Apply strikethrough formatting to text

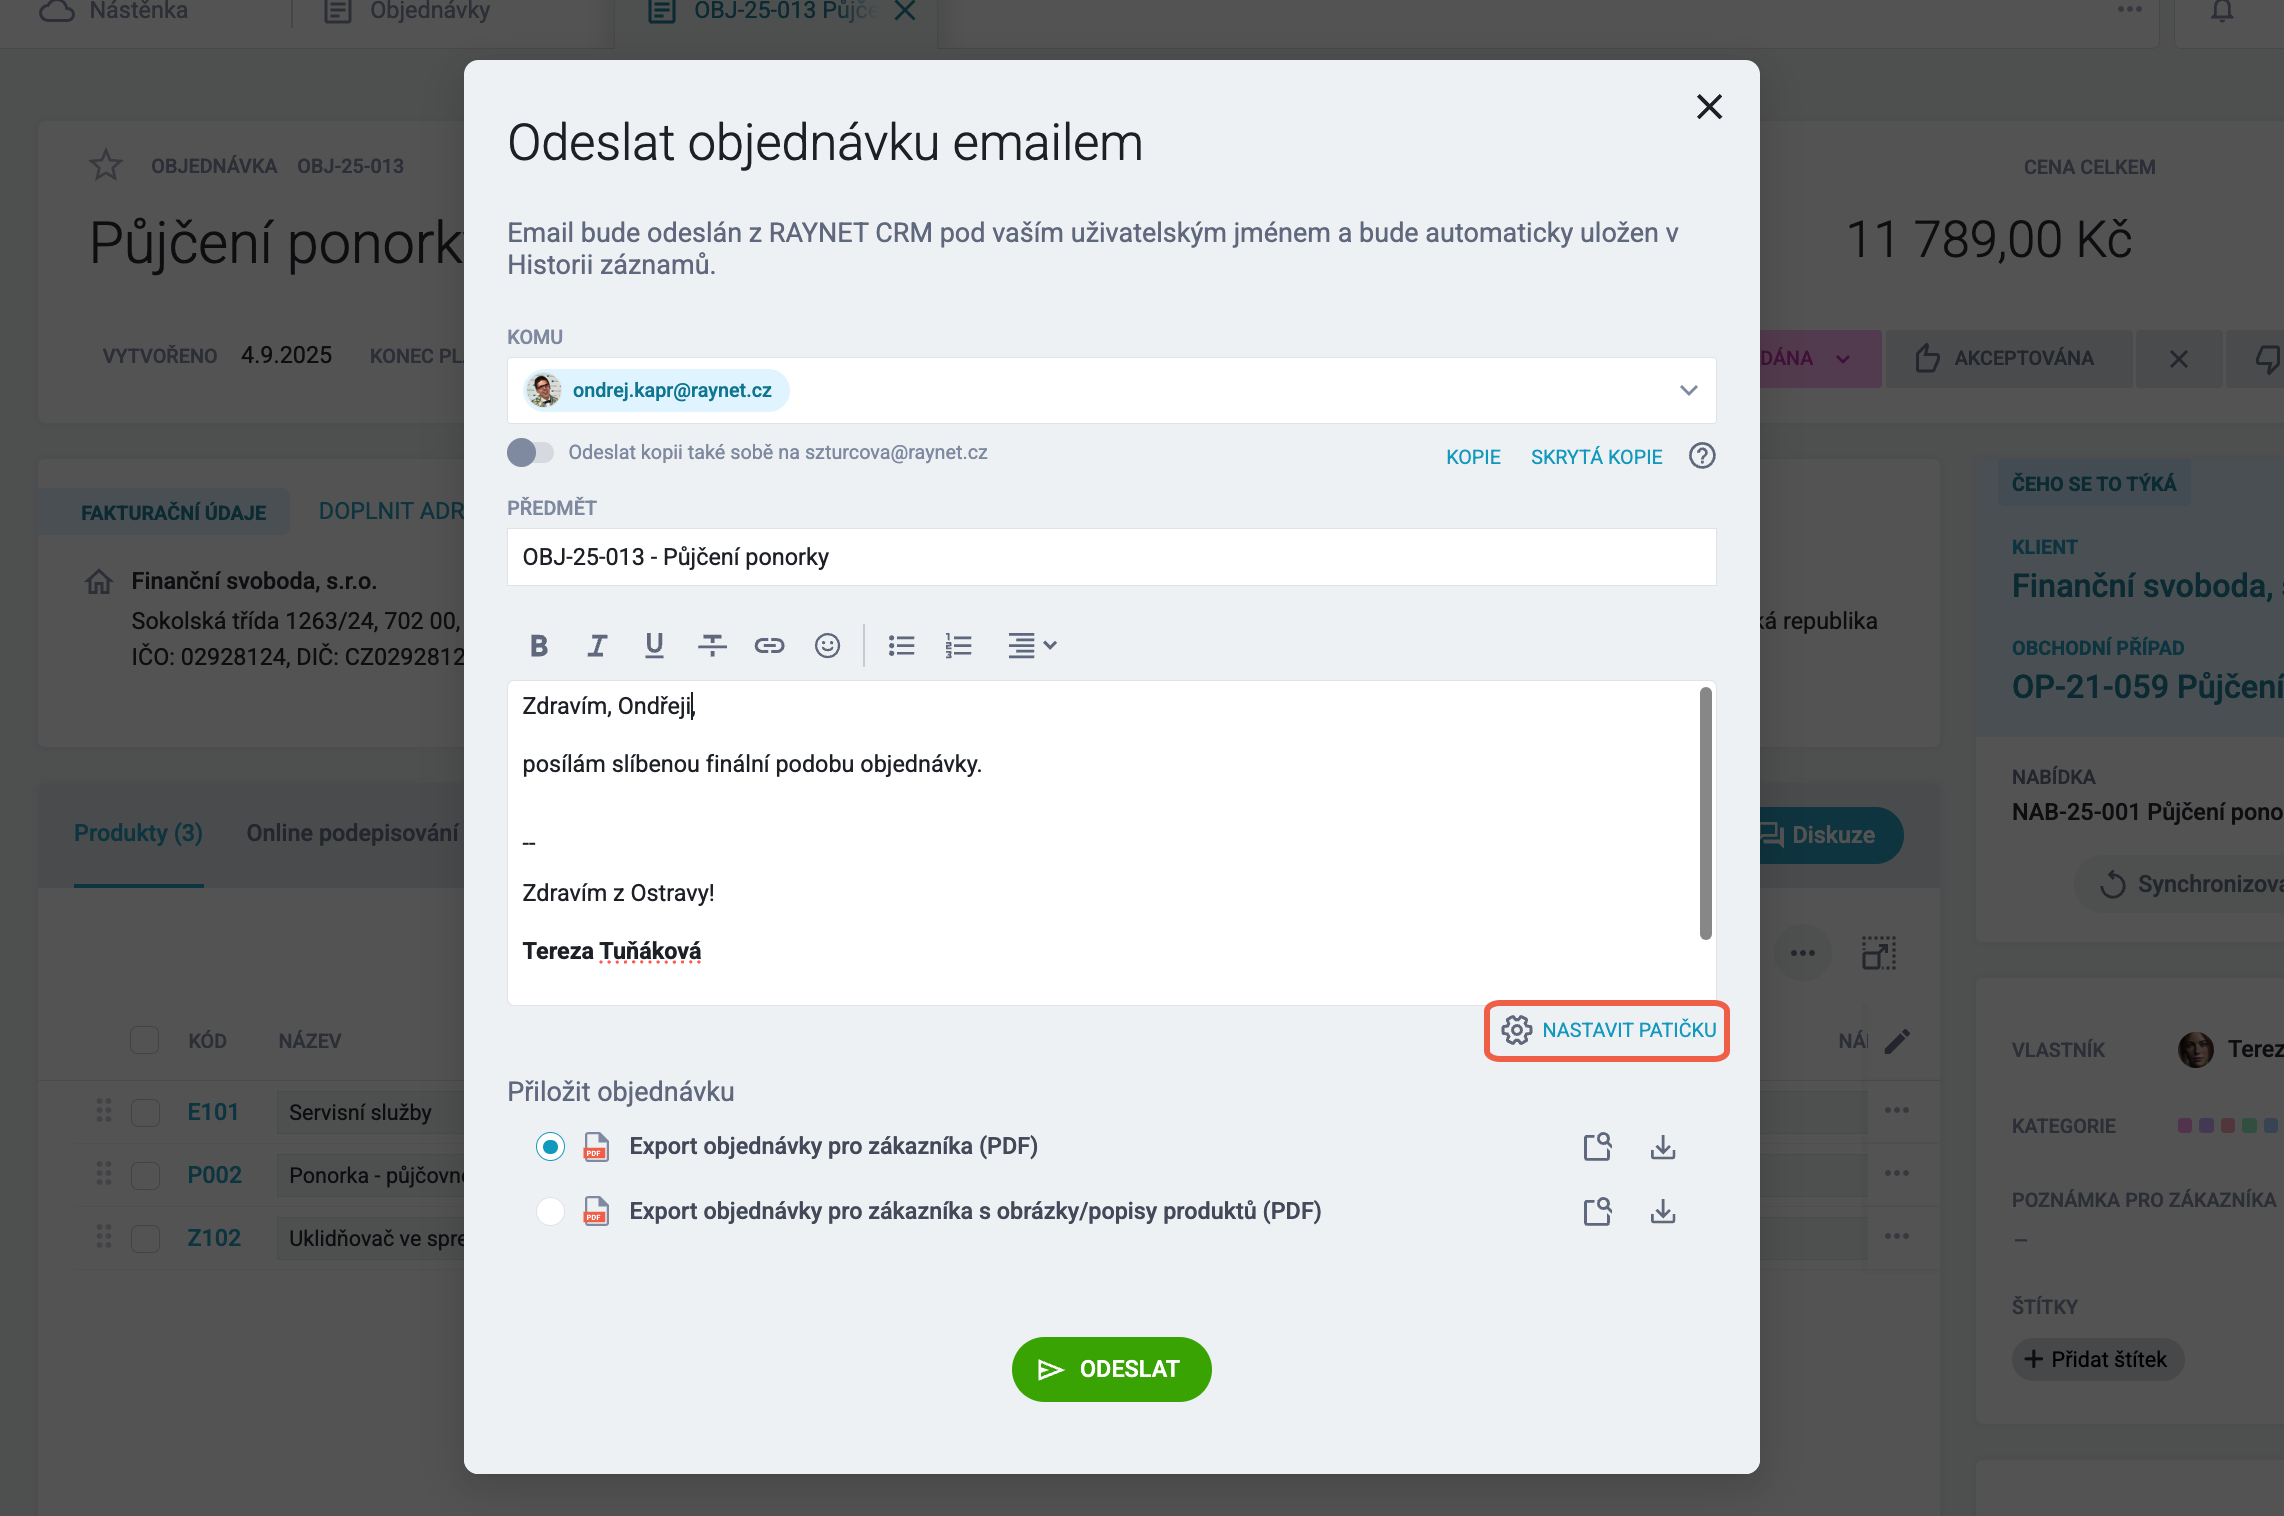click(712, 646)
